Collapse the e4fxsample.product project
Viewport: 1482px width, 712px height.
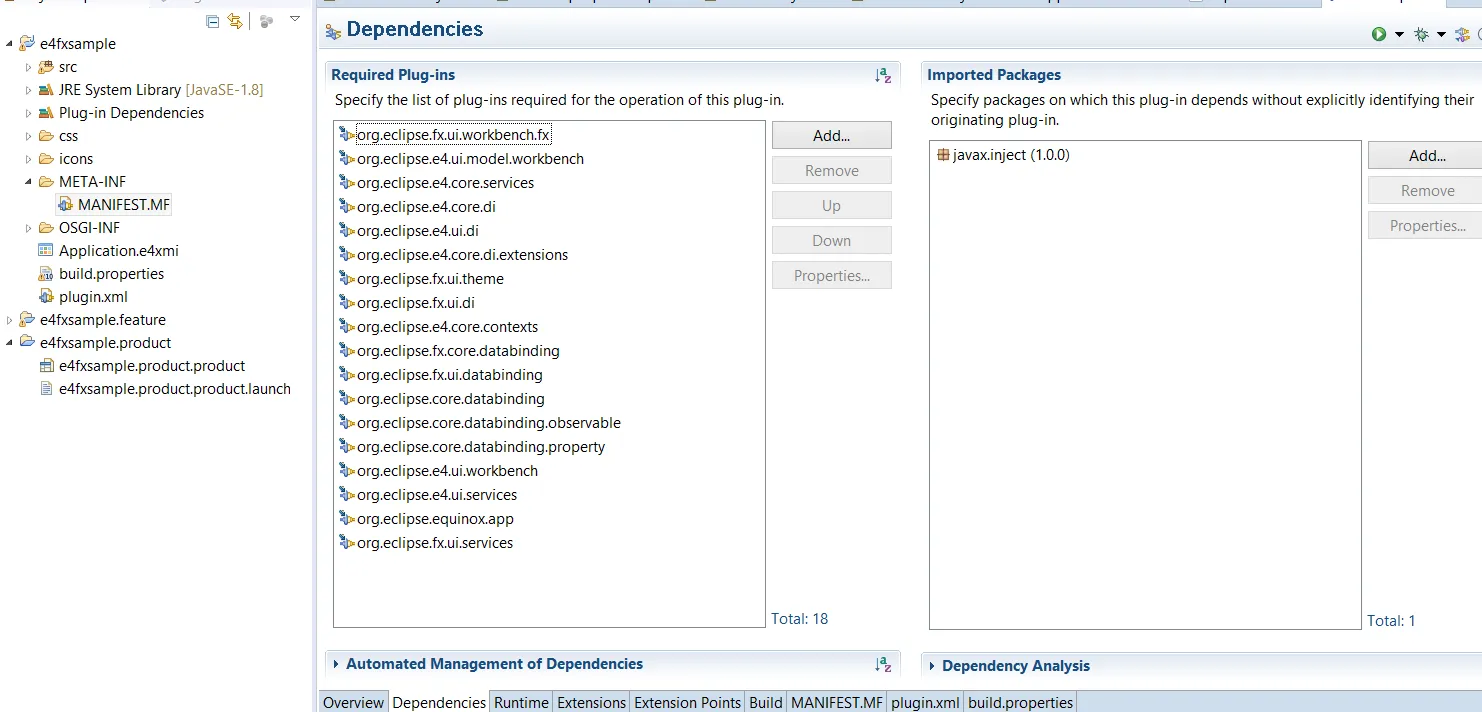tap(9, 343)
